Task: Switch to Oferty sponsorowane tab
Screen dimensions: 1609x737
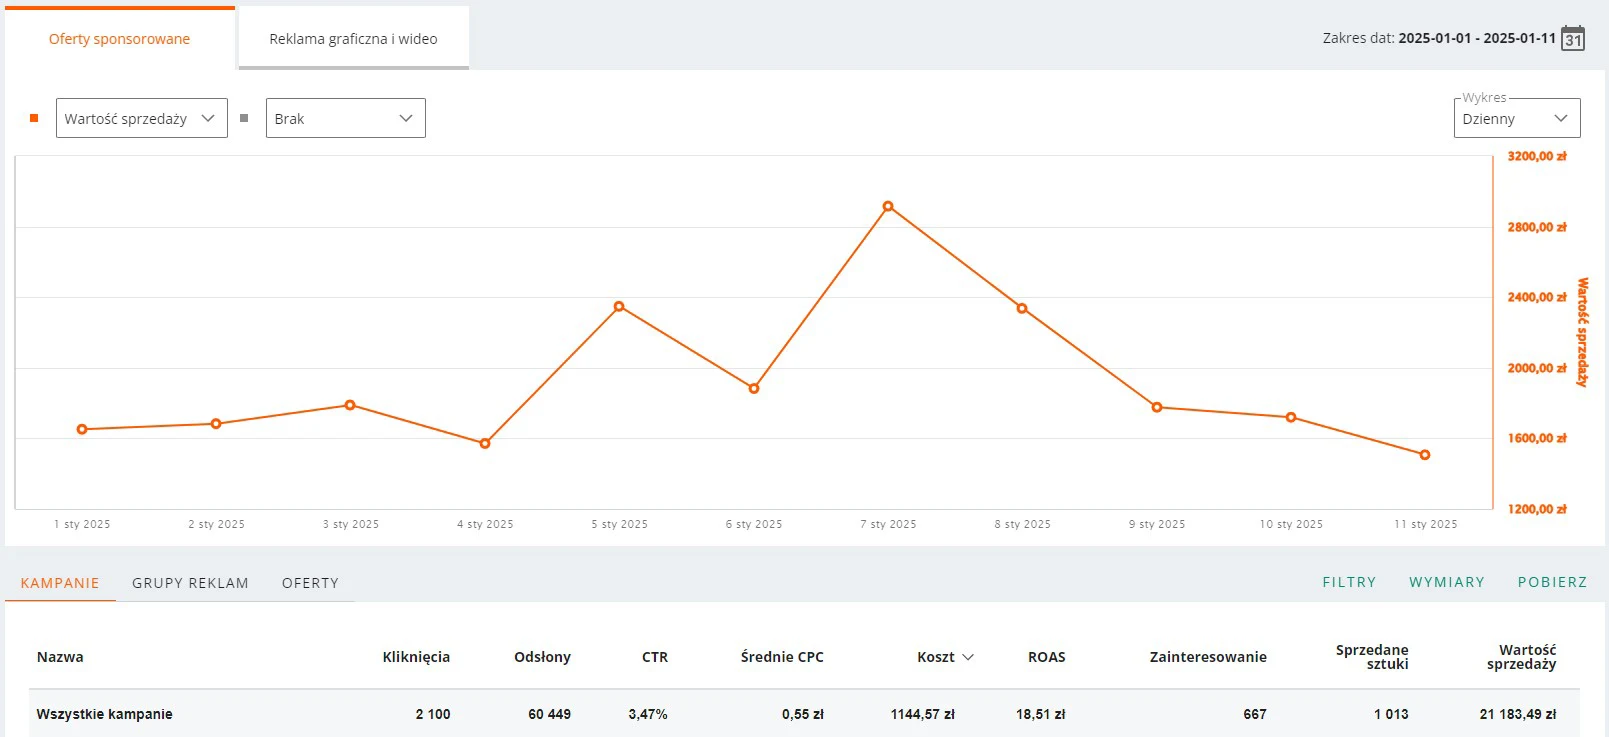Action: [x=119, y=39]
